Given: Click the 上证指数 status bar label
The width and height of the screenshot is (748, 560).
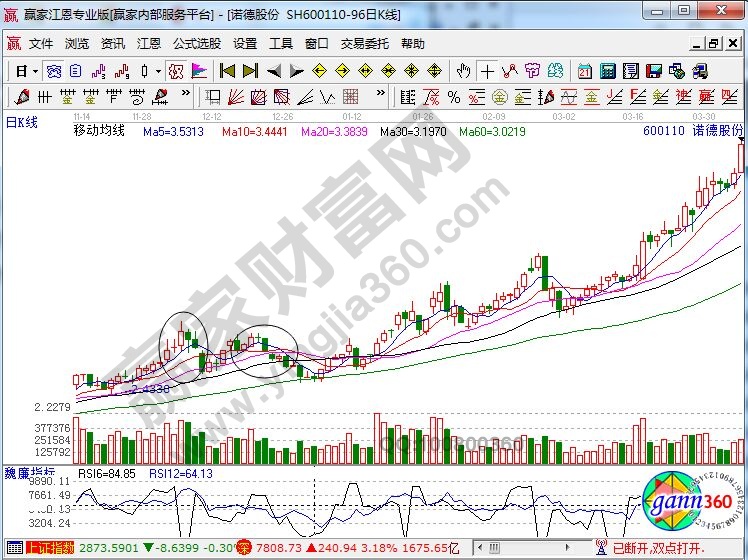Looking at the screenshot, I should (49, 547).
